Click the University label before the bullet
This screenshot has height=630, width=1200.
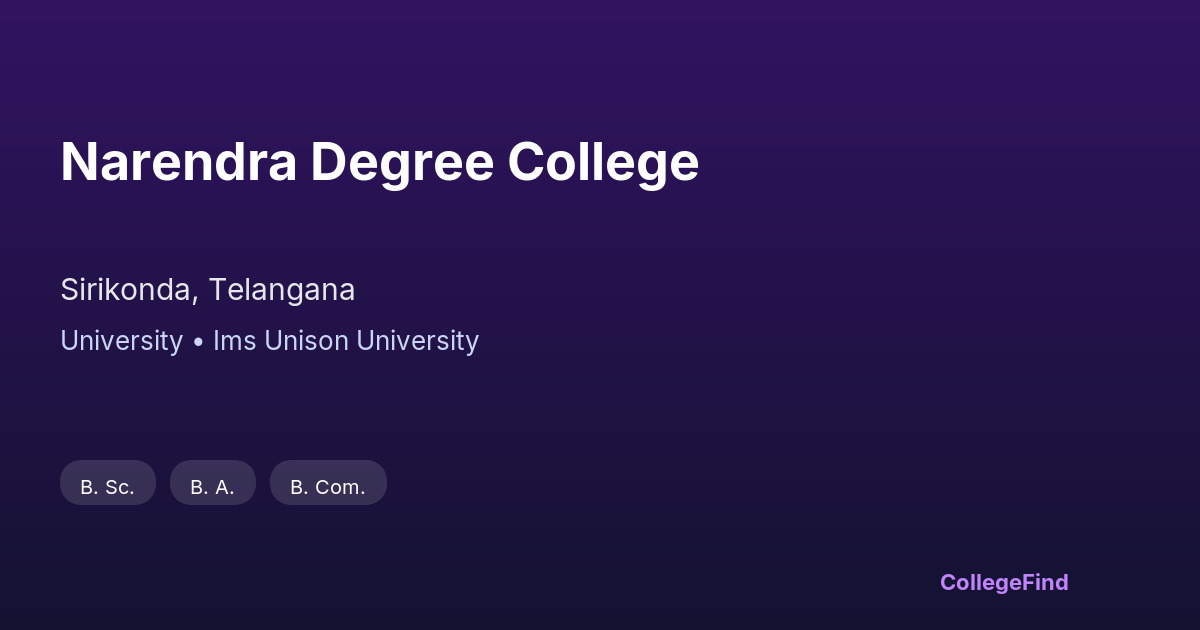click(x=121, y=341)
